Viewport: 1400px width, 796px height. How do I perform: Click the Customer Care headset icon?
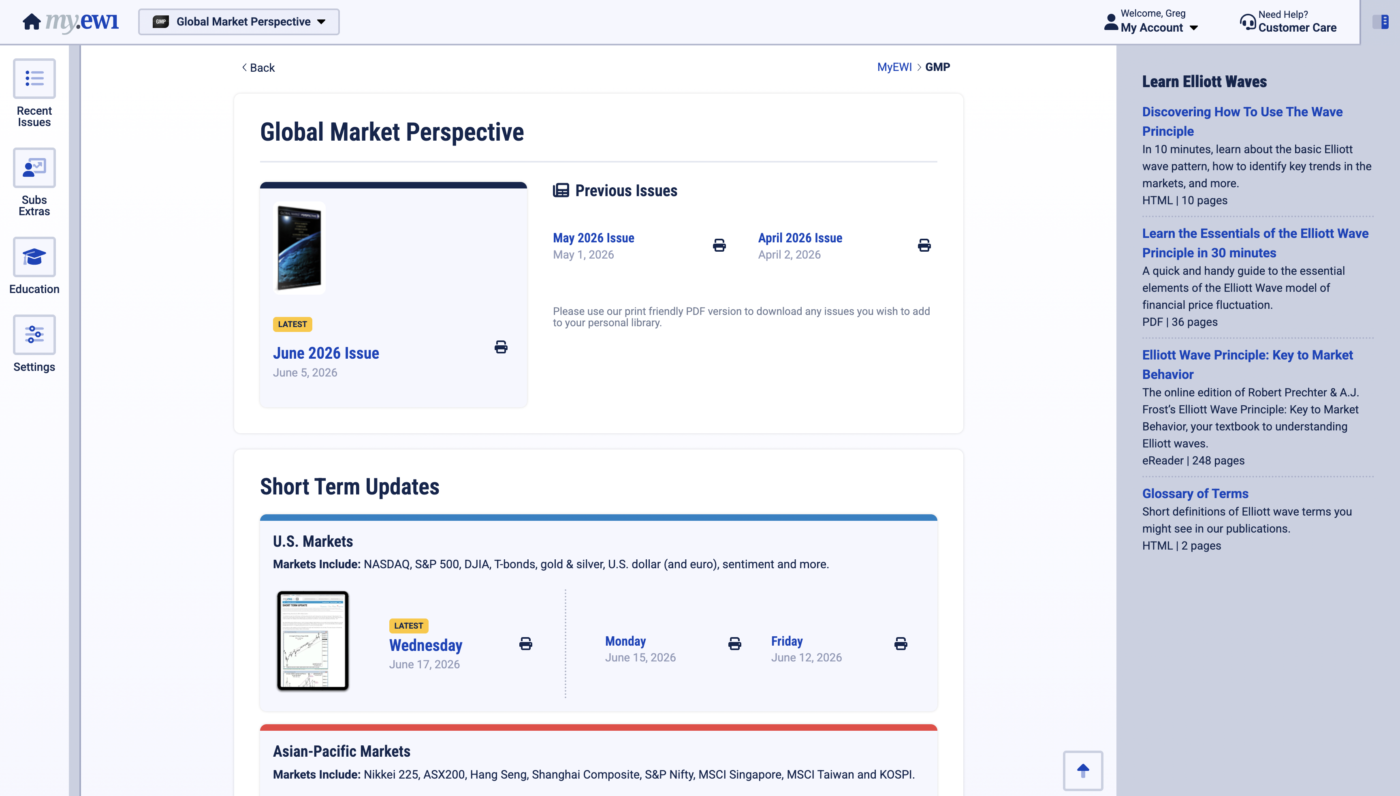[x=1248, y=22]
